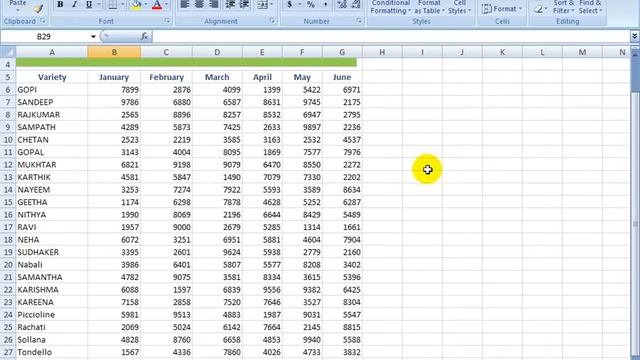Align text right
Screen dimensions: 640x360
[213, 4]
